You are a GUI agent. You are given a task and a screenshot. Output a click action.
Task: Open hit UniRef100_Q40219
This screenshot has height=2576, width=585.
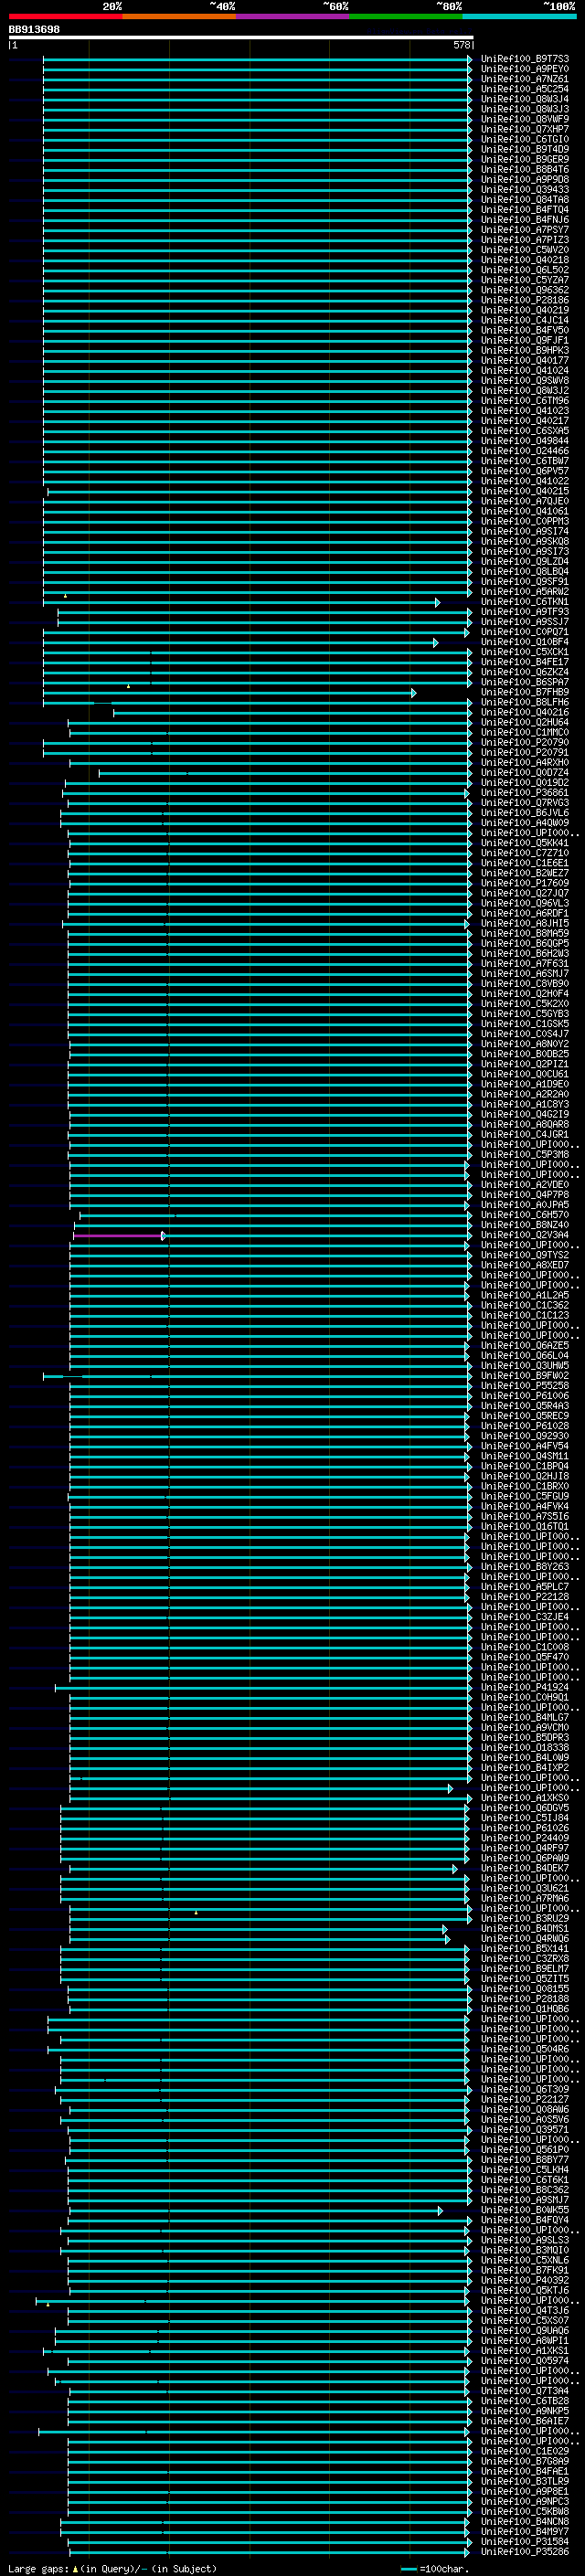click(525, 310)
